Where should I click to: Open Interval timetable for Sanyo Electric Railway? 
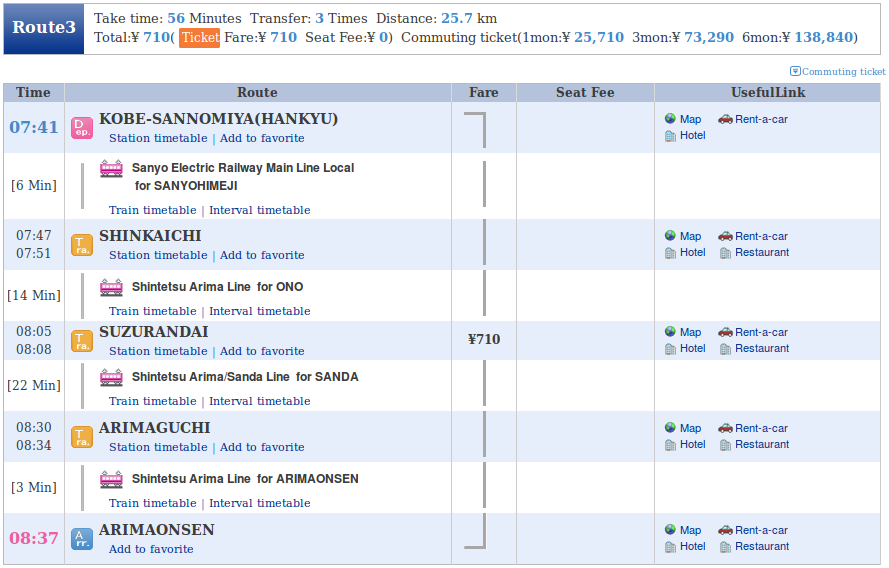260,210
